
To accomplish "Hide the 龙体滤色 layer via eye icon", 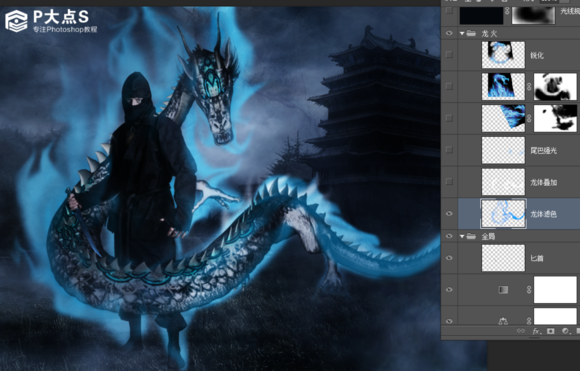I will point(449,213).
